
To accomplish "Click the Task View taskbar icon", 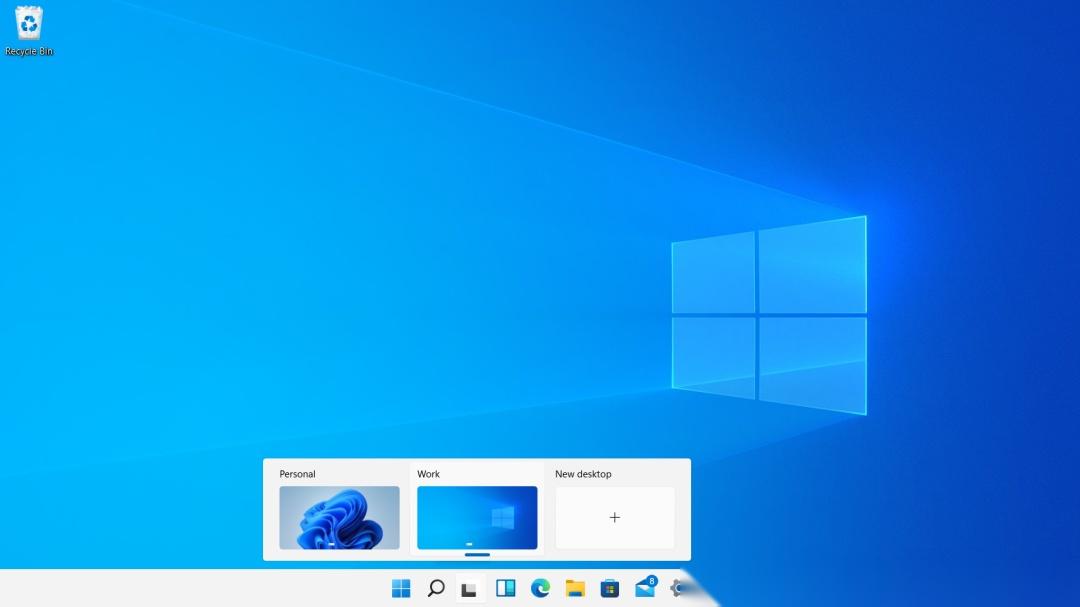I will coord(470,589).
